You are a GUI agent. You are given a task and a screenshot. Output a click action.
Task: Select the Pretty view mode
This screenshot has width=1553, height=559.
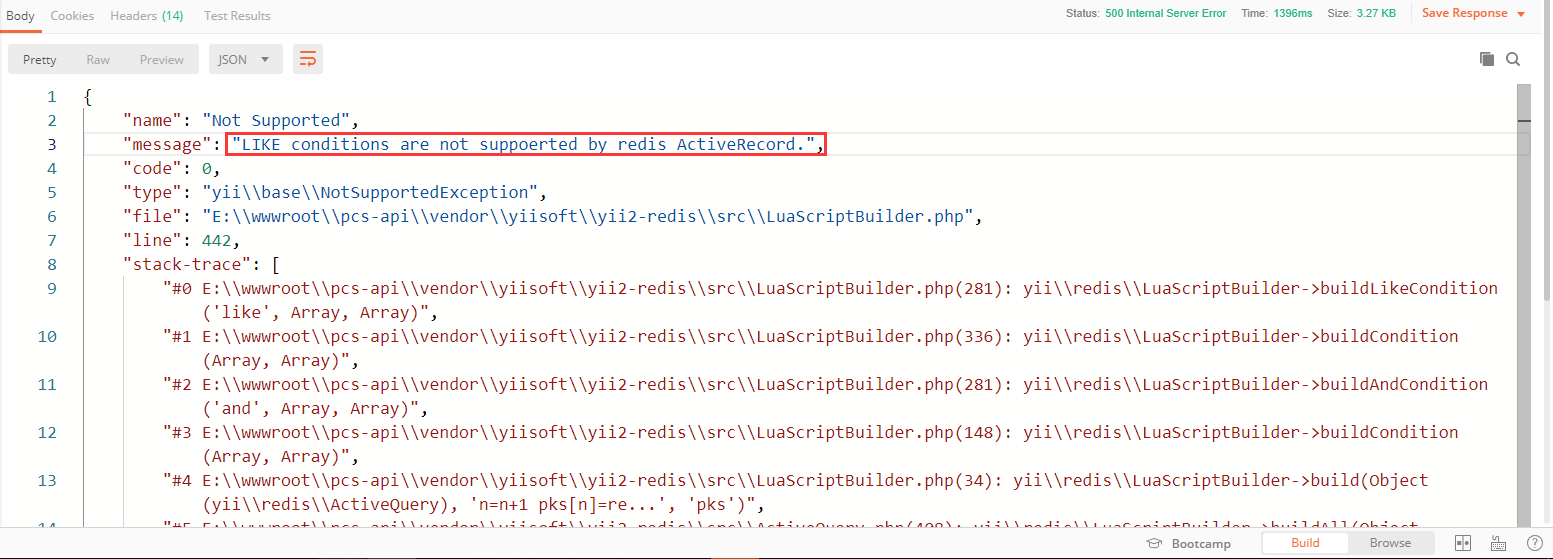pyautogui.click(x=40, y=59)
